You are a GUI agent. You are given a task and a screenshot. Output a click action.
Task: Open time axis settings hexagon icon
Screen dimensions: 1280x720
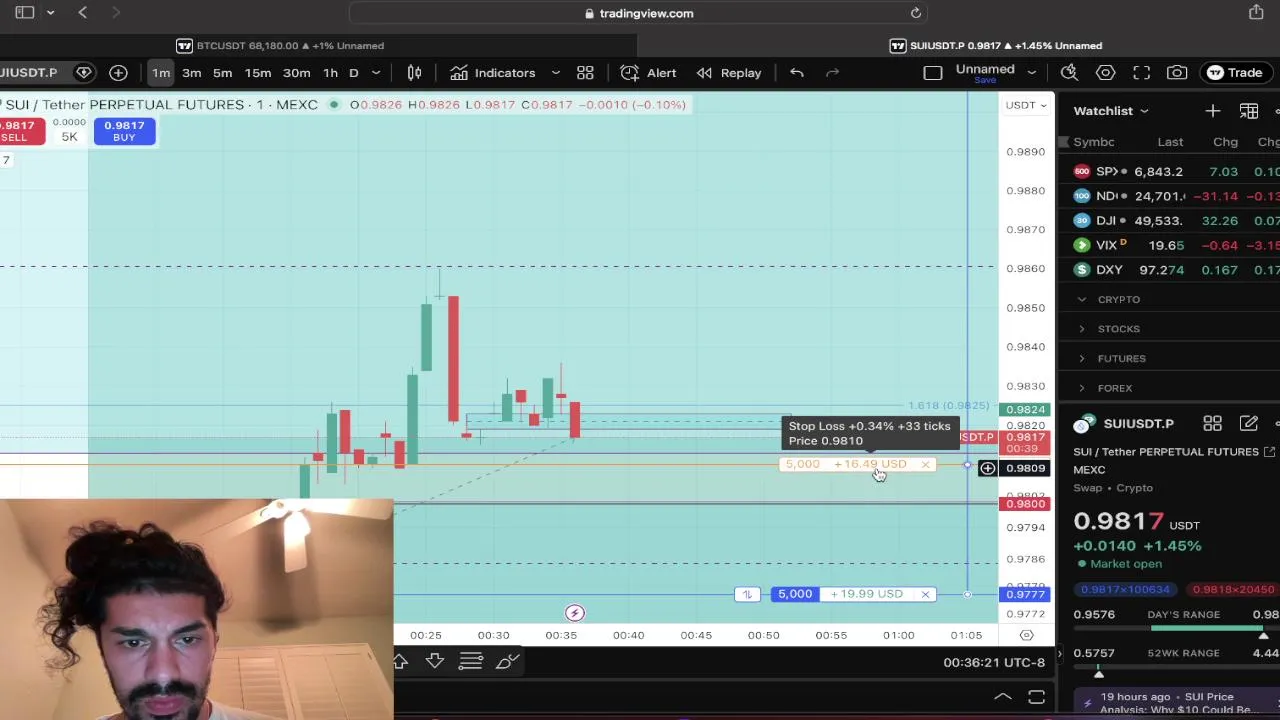(x=1026, y=635)
